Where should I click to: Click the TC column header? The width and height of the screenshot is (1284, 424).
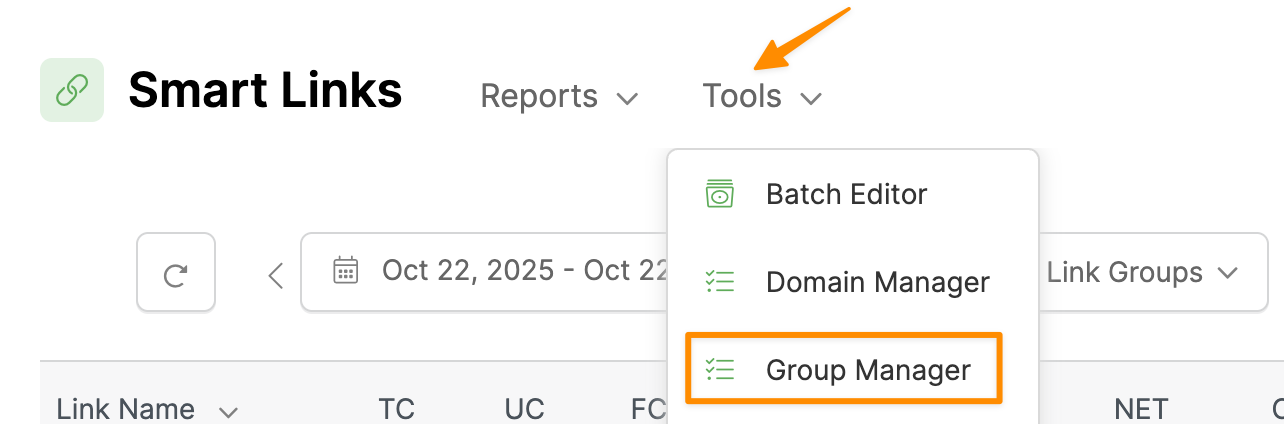point(396,408)
